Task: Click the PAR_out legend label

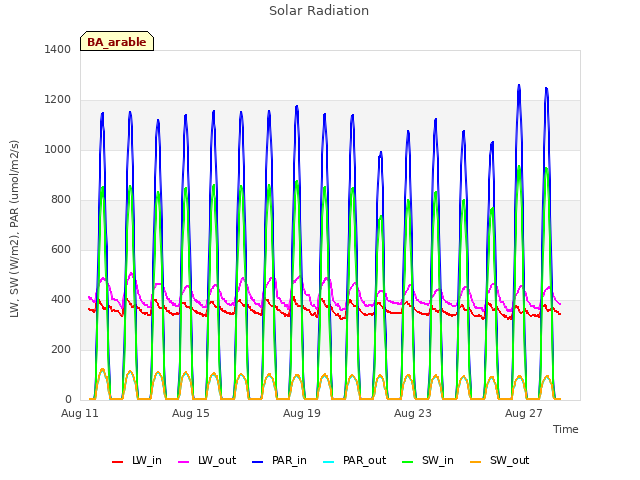Action: [x=364, y=460]
